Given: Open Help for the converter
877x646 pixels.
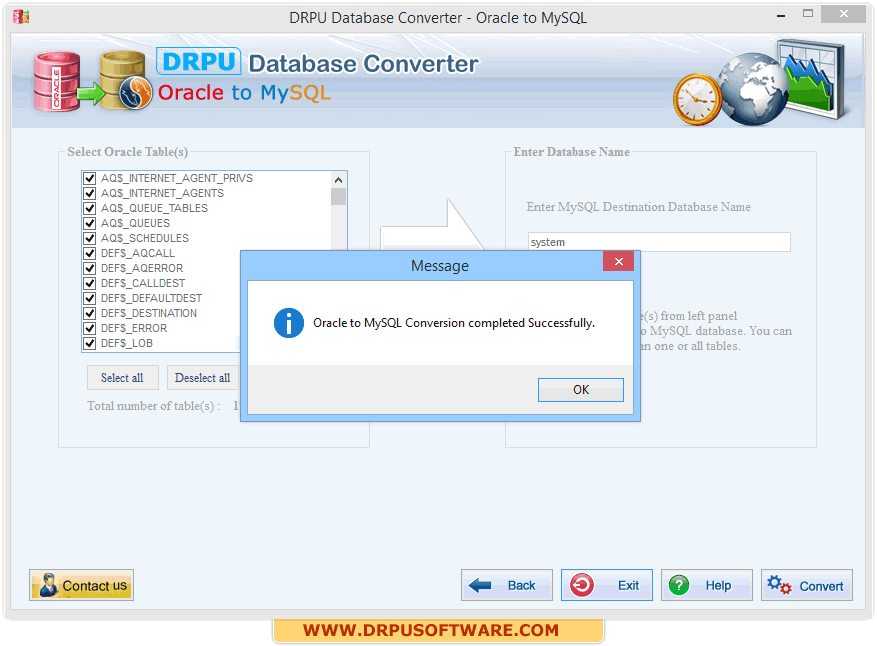Looking at the screenshot, I should [707, 585].
